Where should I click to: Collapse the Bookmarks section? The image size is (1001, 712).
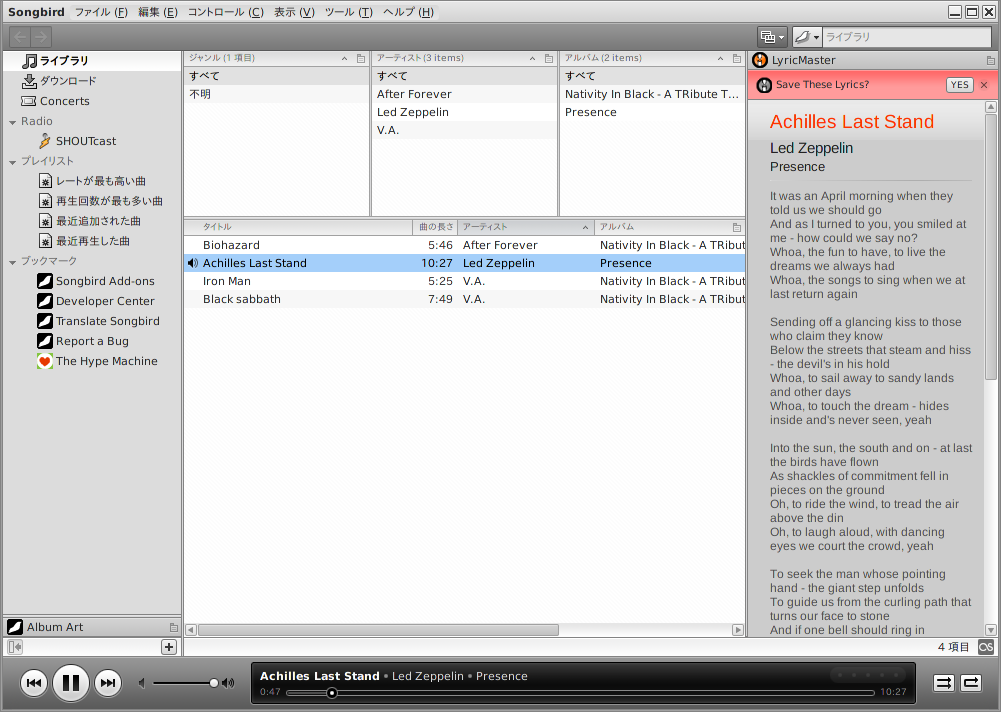pos(12,262)
